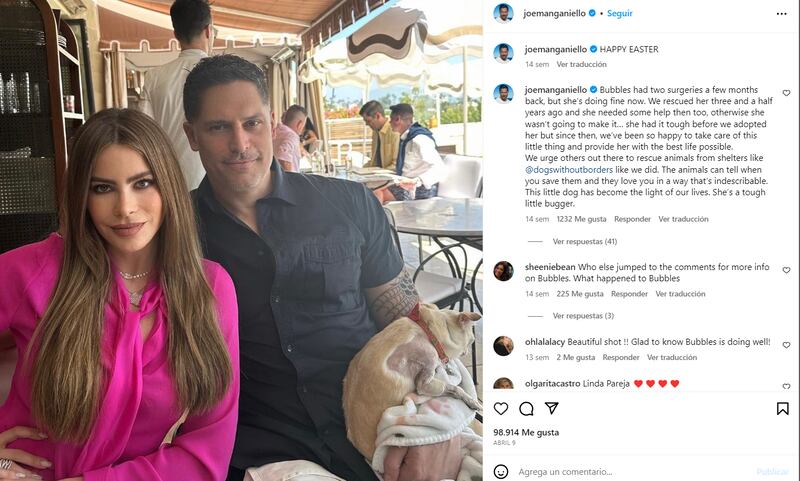The image size is (800, 481).
Task: Reply to sheeniebean's comment via Responder
Action: click(x=629, y=294)
